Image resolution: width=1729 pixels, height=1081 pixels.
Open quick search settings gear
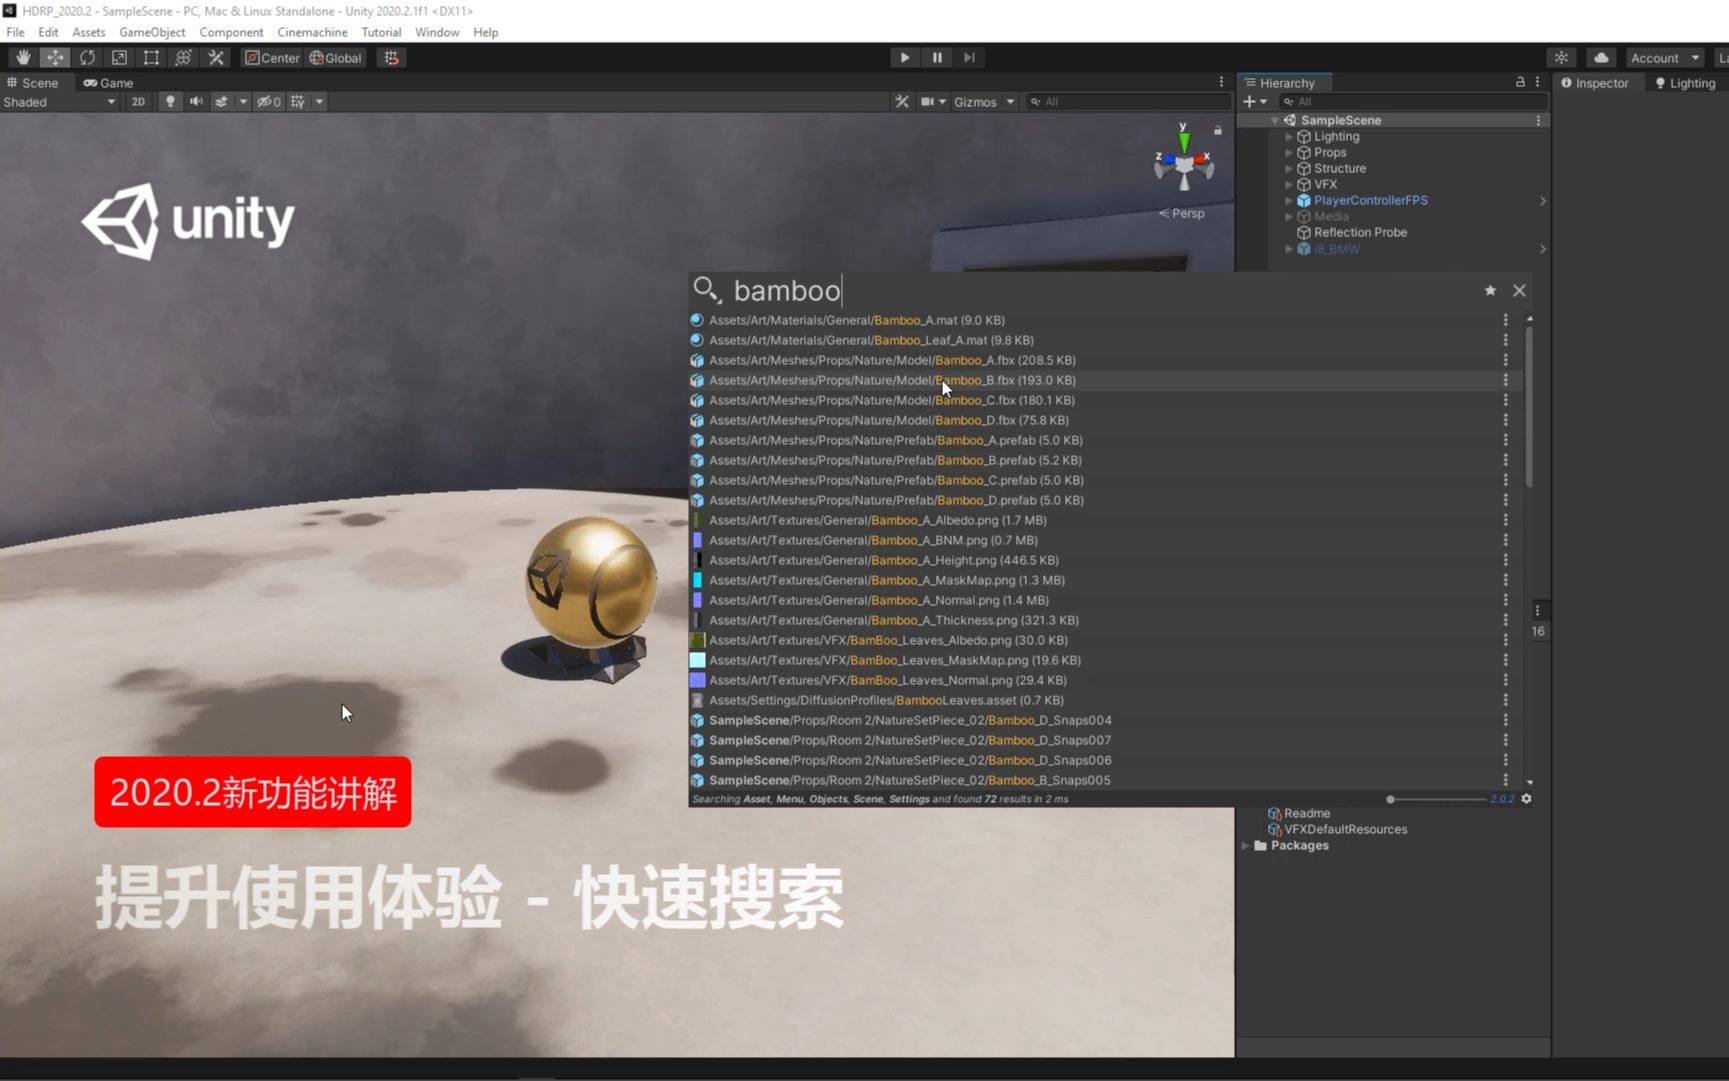click(1527, 799)
